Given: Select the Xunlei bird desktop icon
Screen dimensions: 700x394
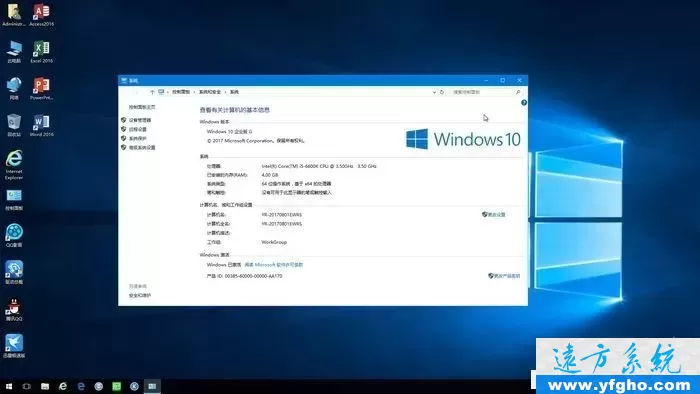Looking at the screenshot, I should click(14, 346).
